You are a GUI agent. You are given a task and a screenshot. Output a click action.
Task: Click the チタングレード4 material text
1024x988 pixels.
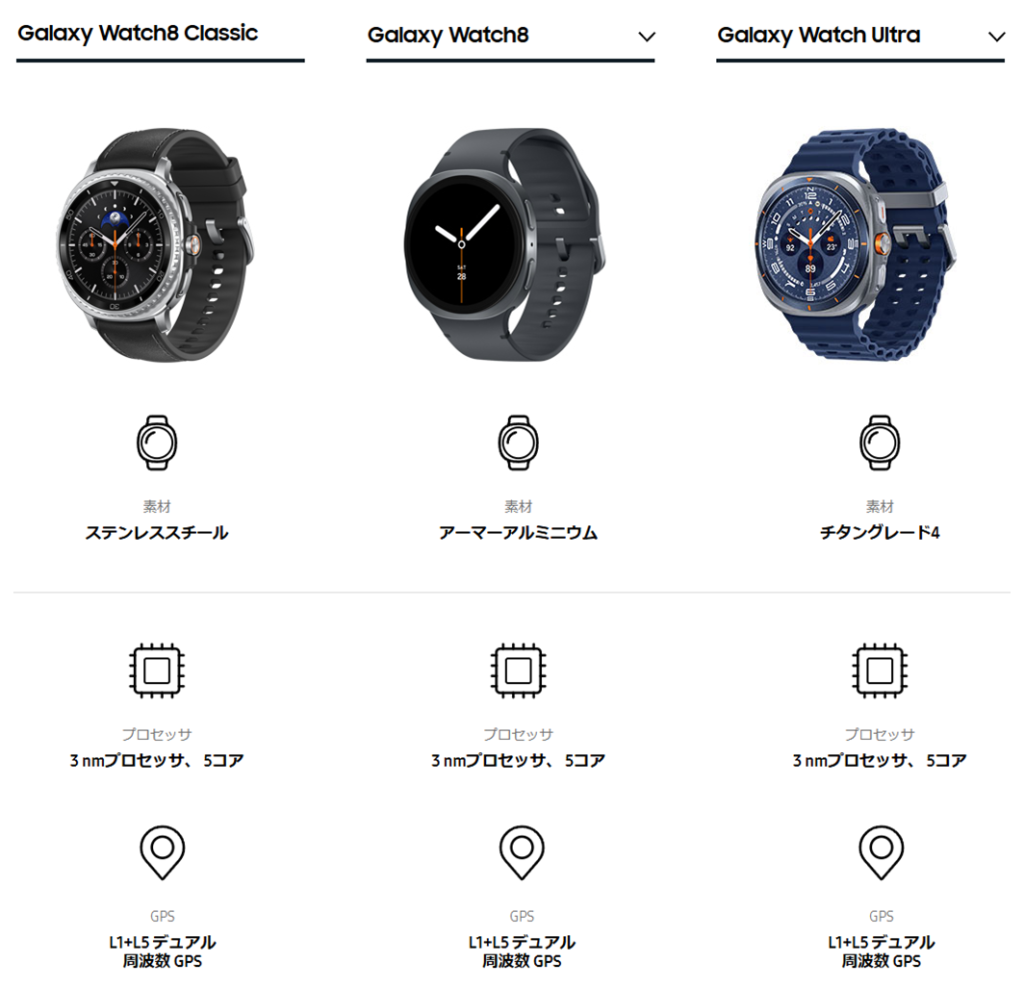pyautogui.click(x=879, y=533)
